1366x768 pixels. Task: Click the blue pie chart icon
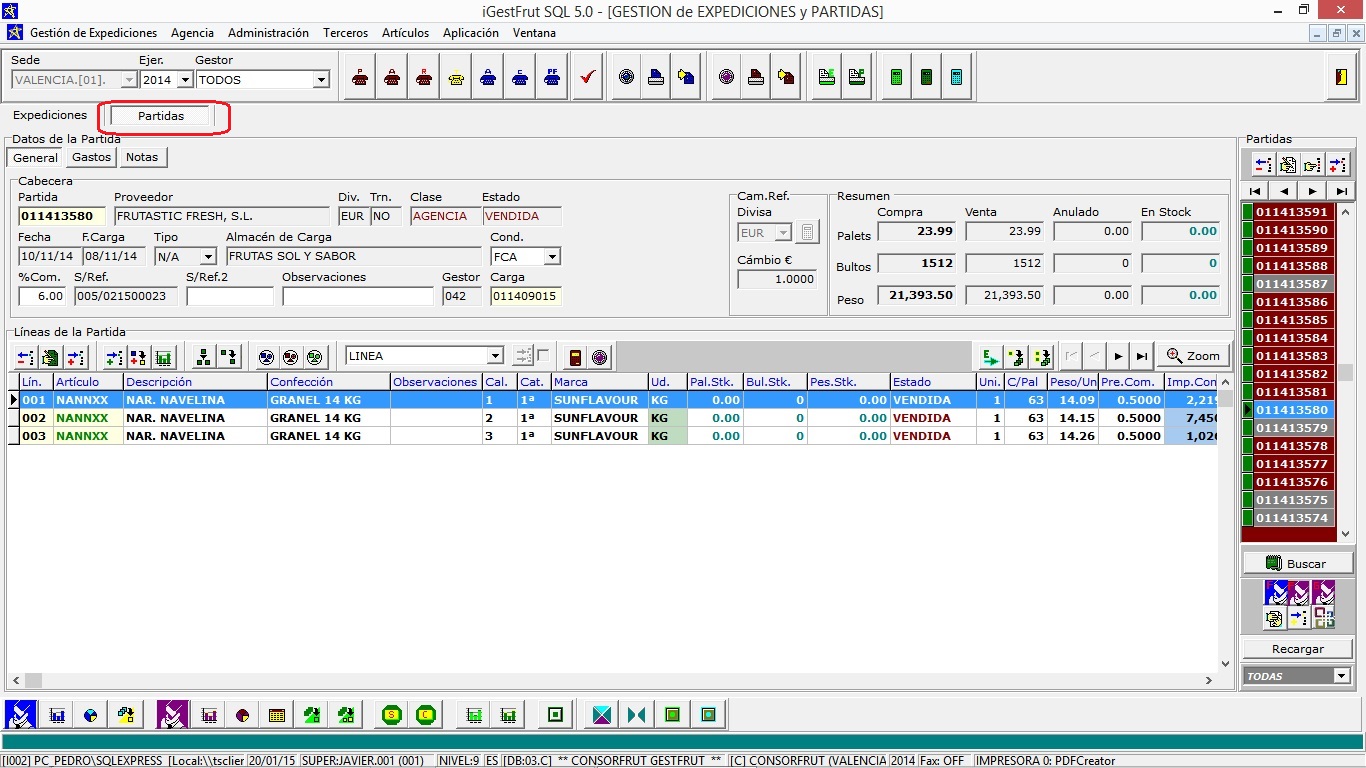point(91,715)
